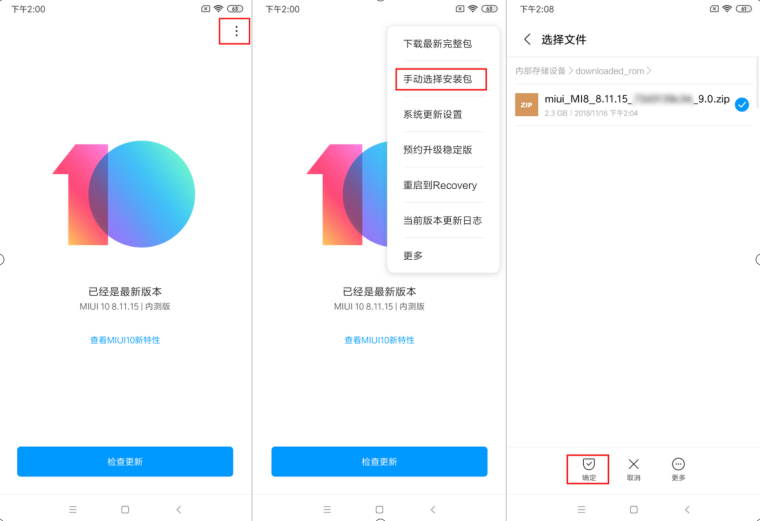Open the three-dot overflow menu
760x521 pixels.
[x=236, y=32]
